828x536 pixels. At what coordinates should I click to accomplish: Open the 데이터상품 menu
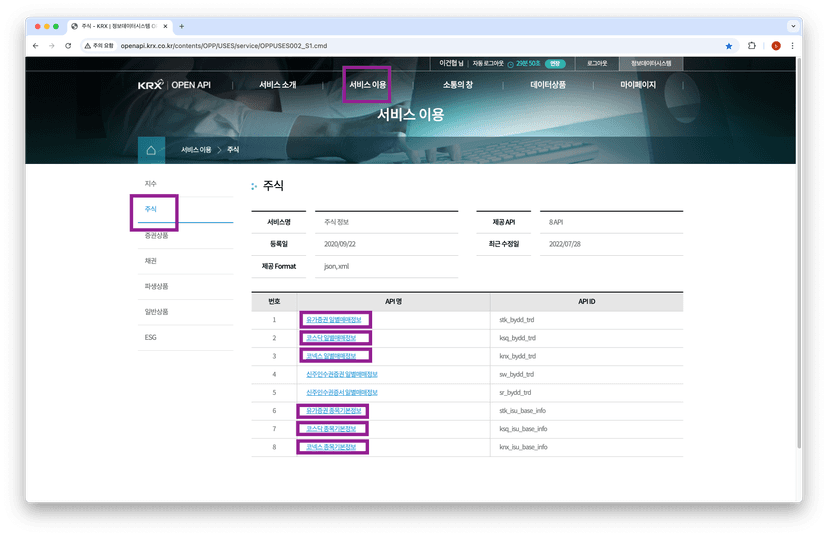tap(548, 84)
